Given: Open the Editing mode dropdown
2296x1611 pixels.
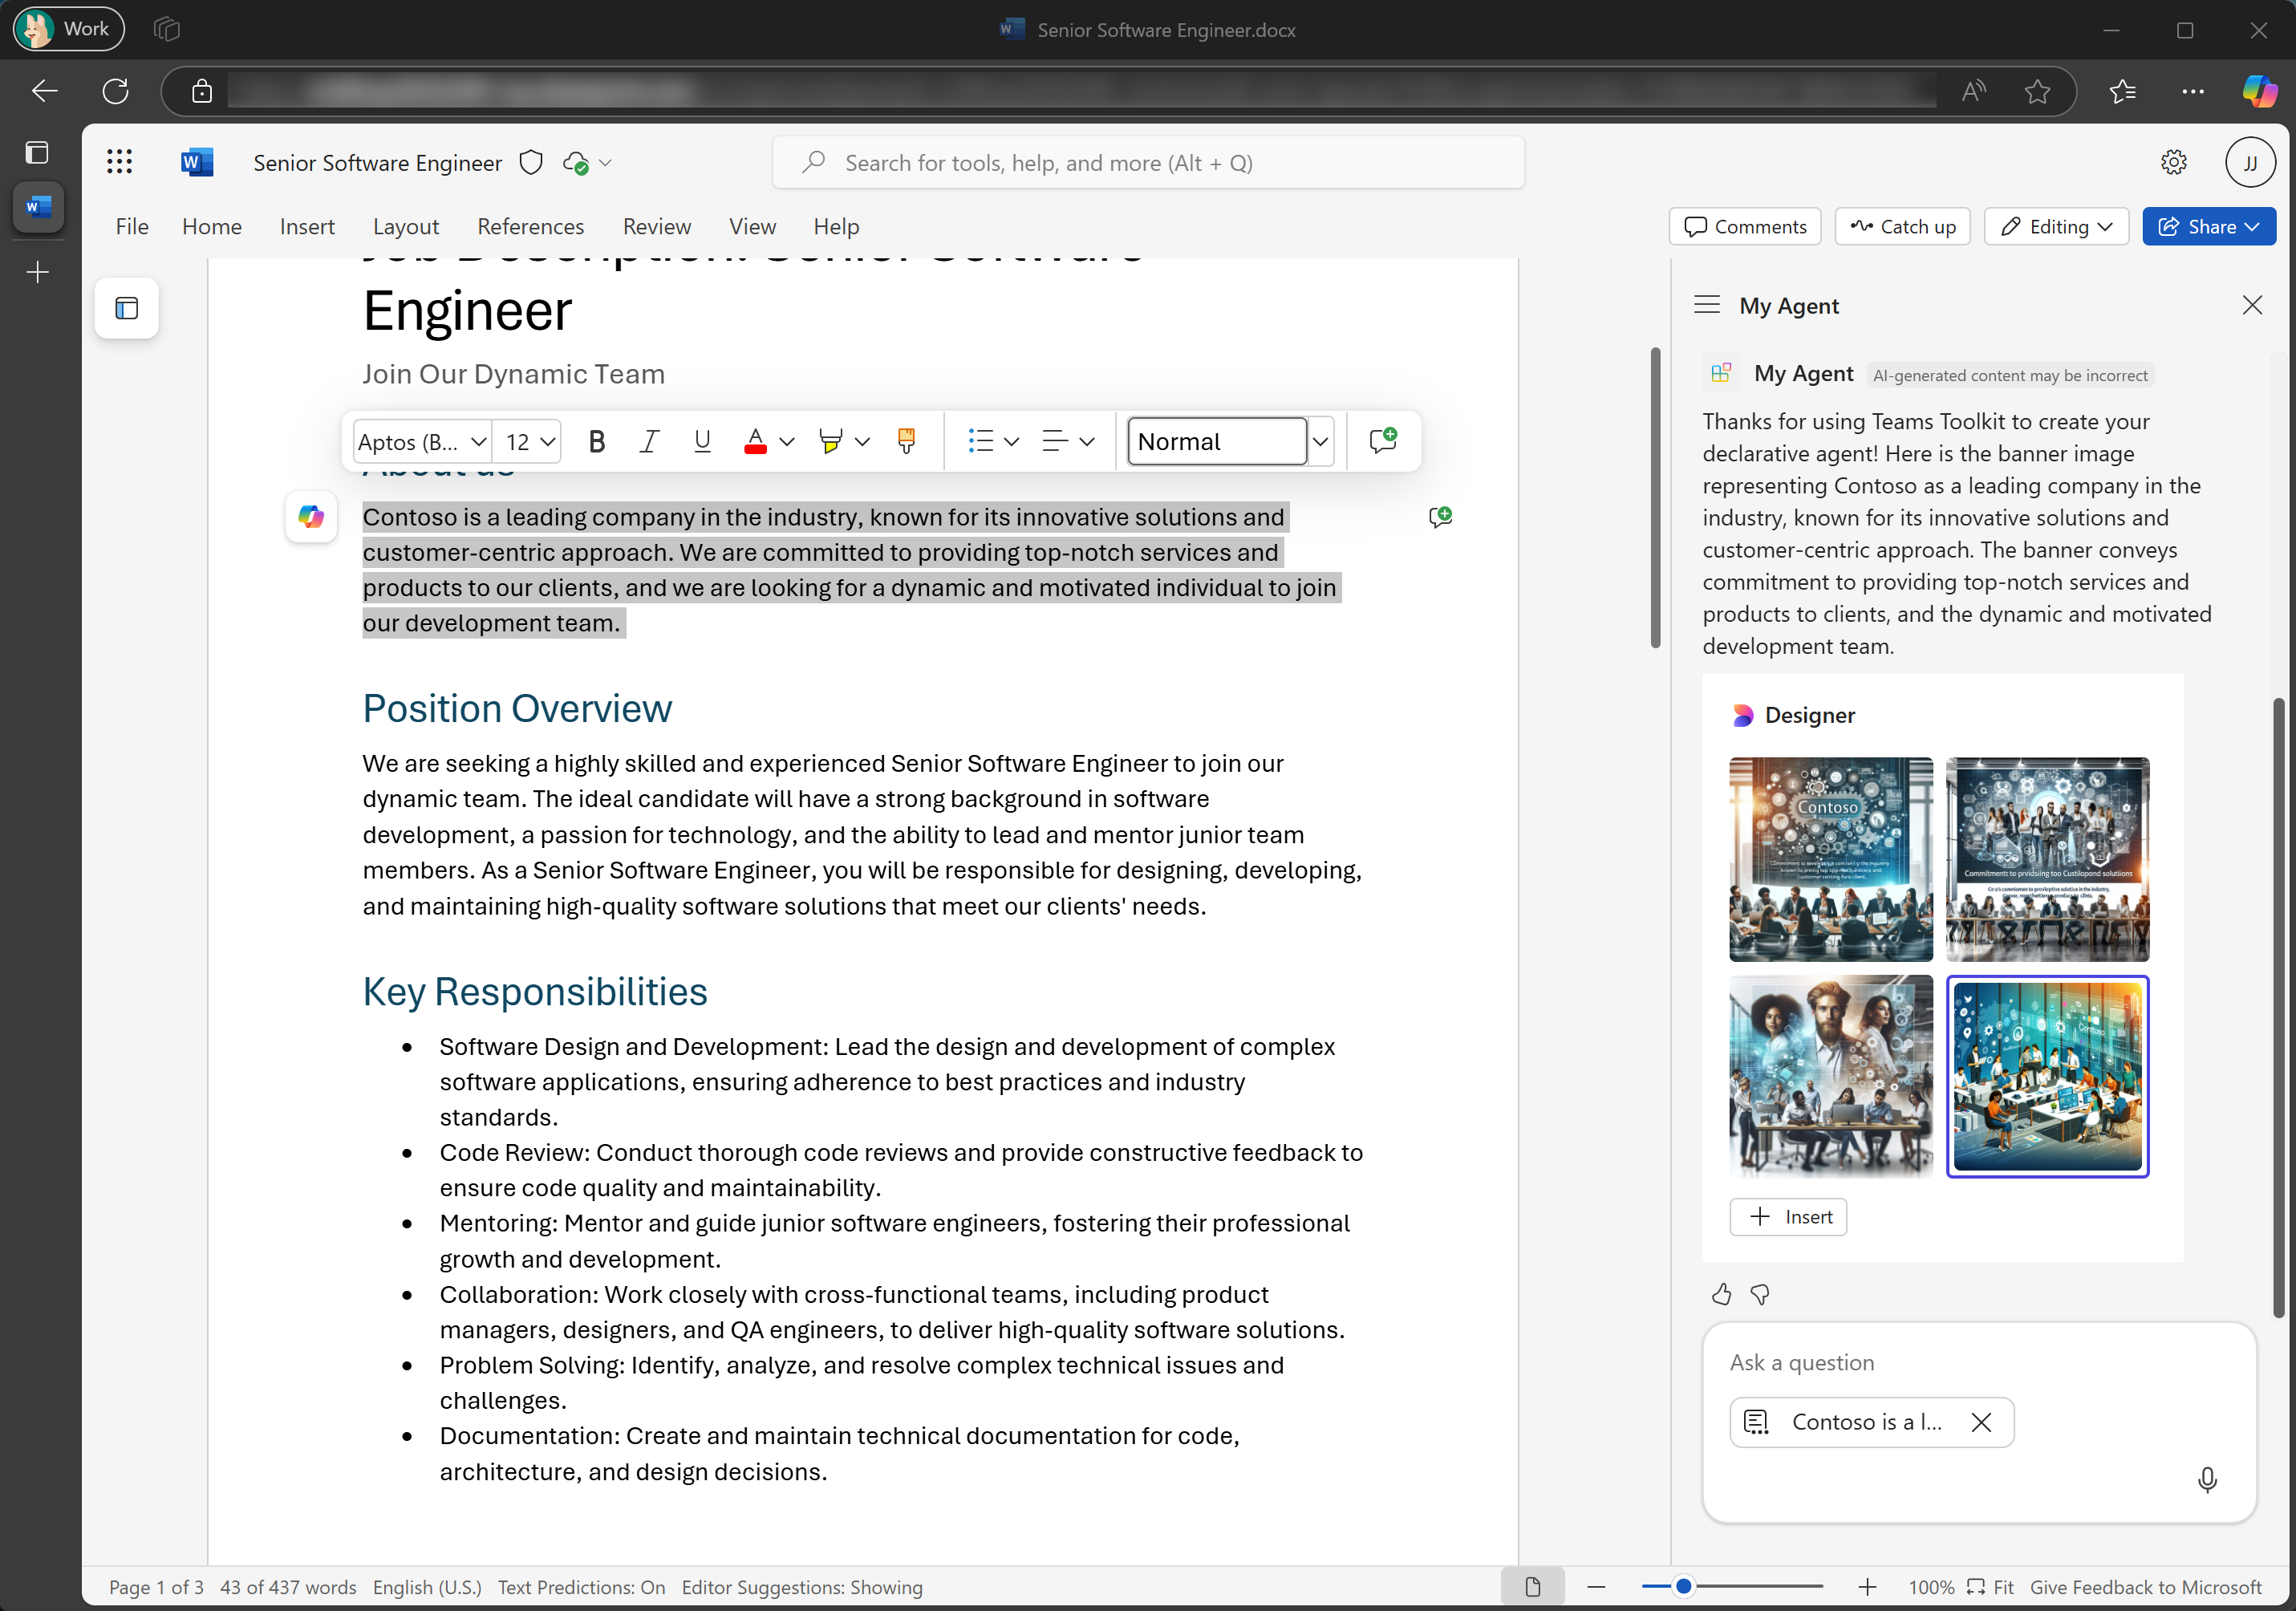Looking at the screenshot, I should [x=2055, y=227].
